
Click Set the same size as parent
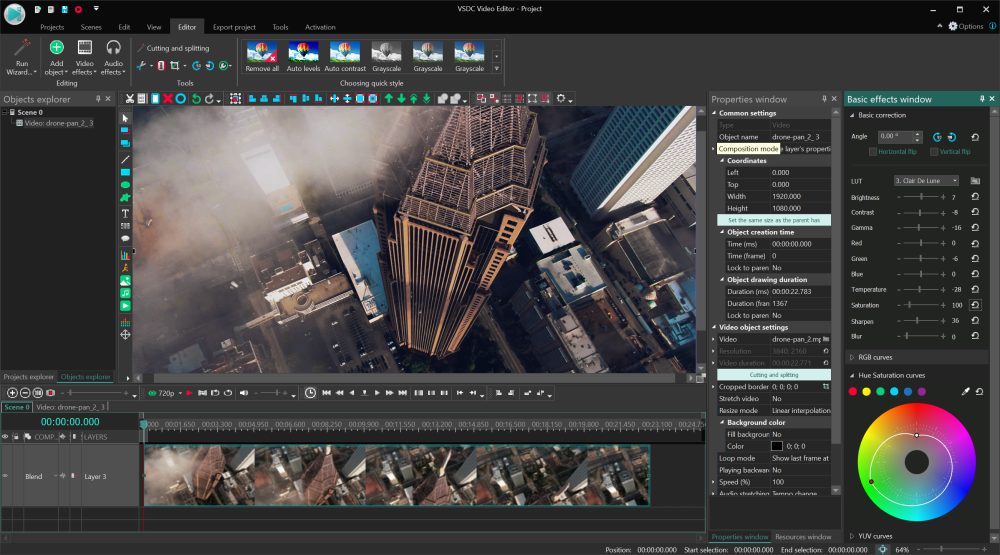(x=773, y=220)
